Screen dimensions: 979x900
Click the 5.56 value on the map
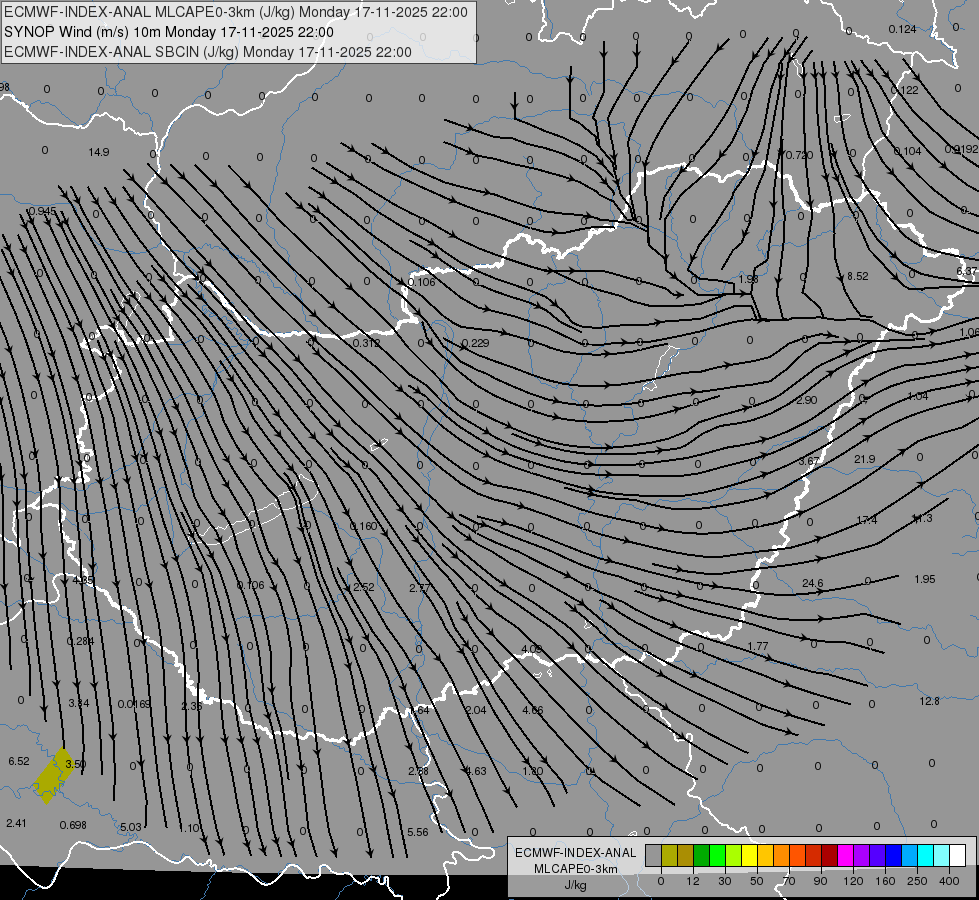[418, 832]
